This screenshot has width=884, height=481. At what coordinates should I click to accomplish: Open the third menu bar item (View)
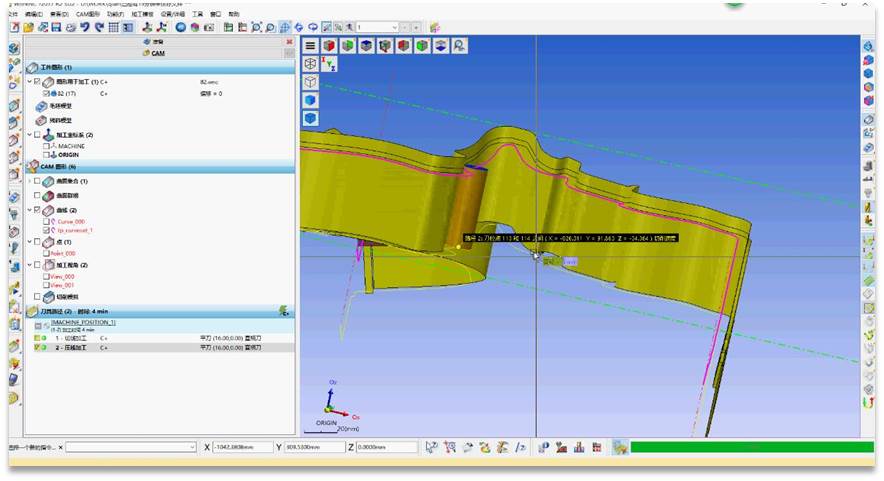(59, 14)
